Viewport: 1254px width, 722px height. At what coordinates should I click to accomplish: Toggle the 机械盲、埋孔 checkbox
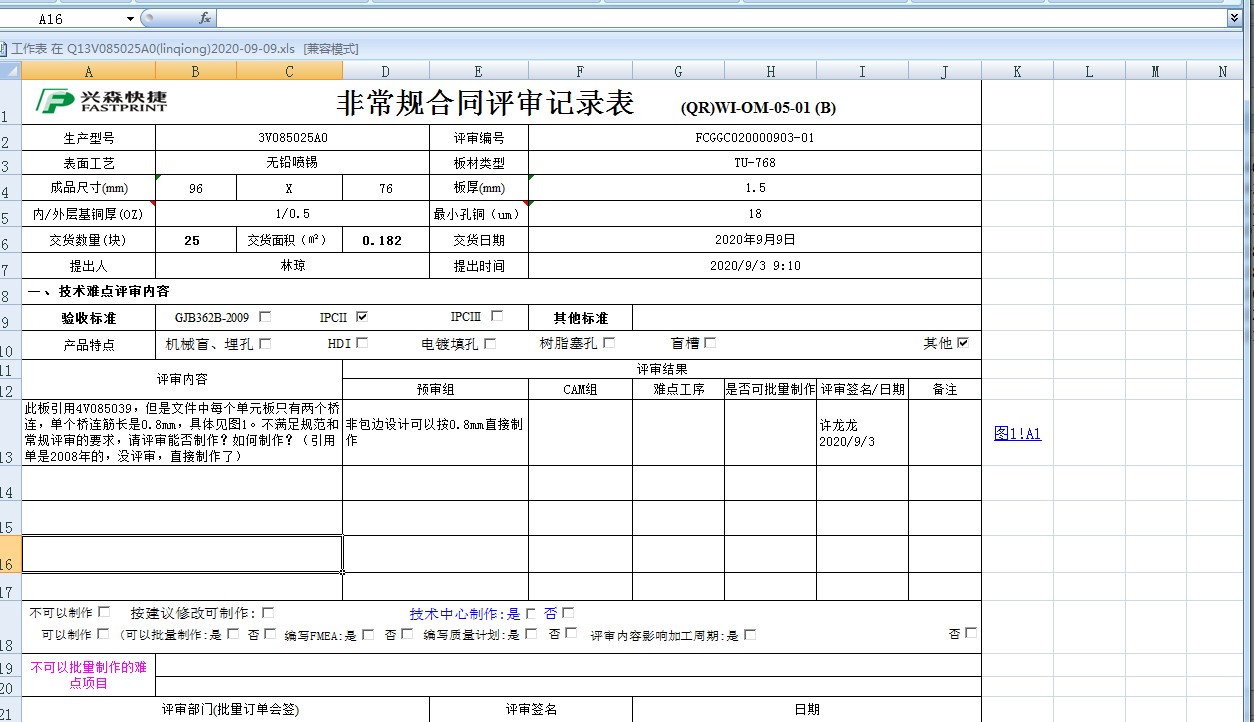click(x=265, y=343)
